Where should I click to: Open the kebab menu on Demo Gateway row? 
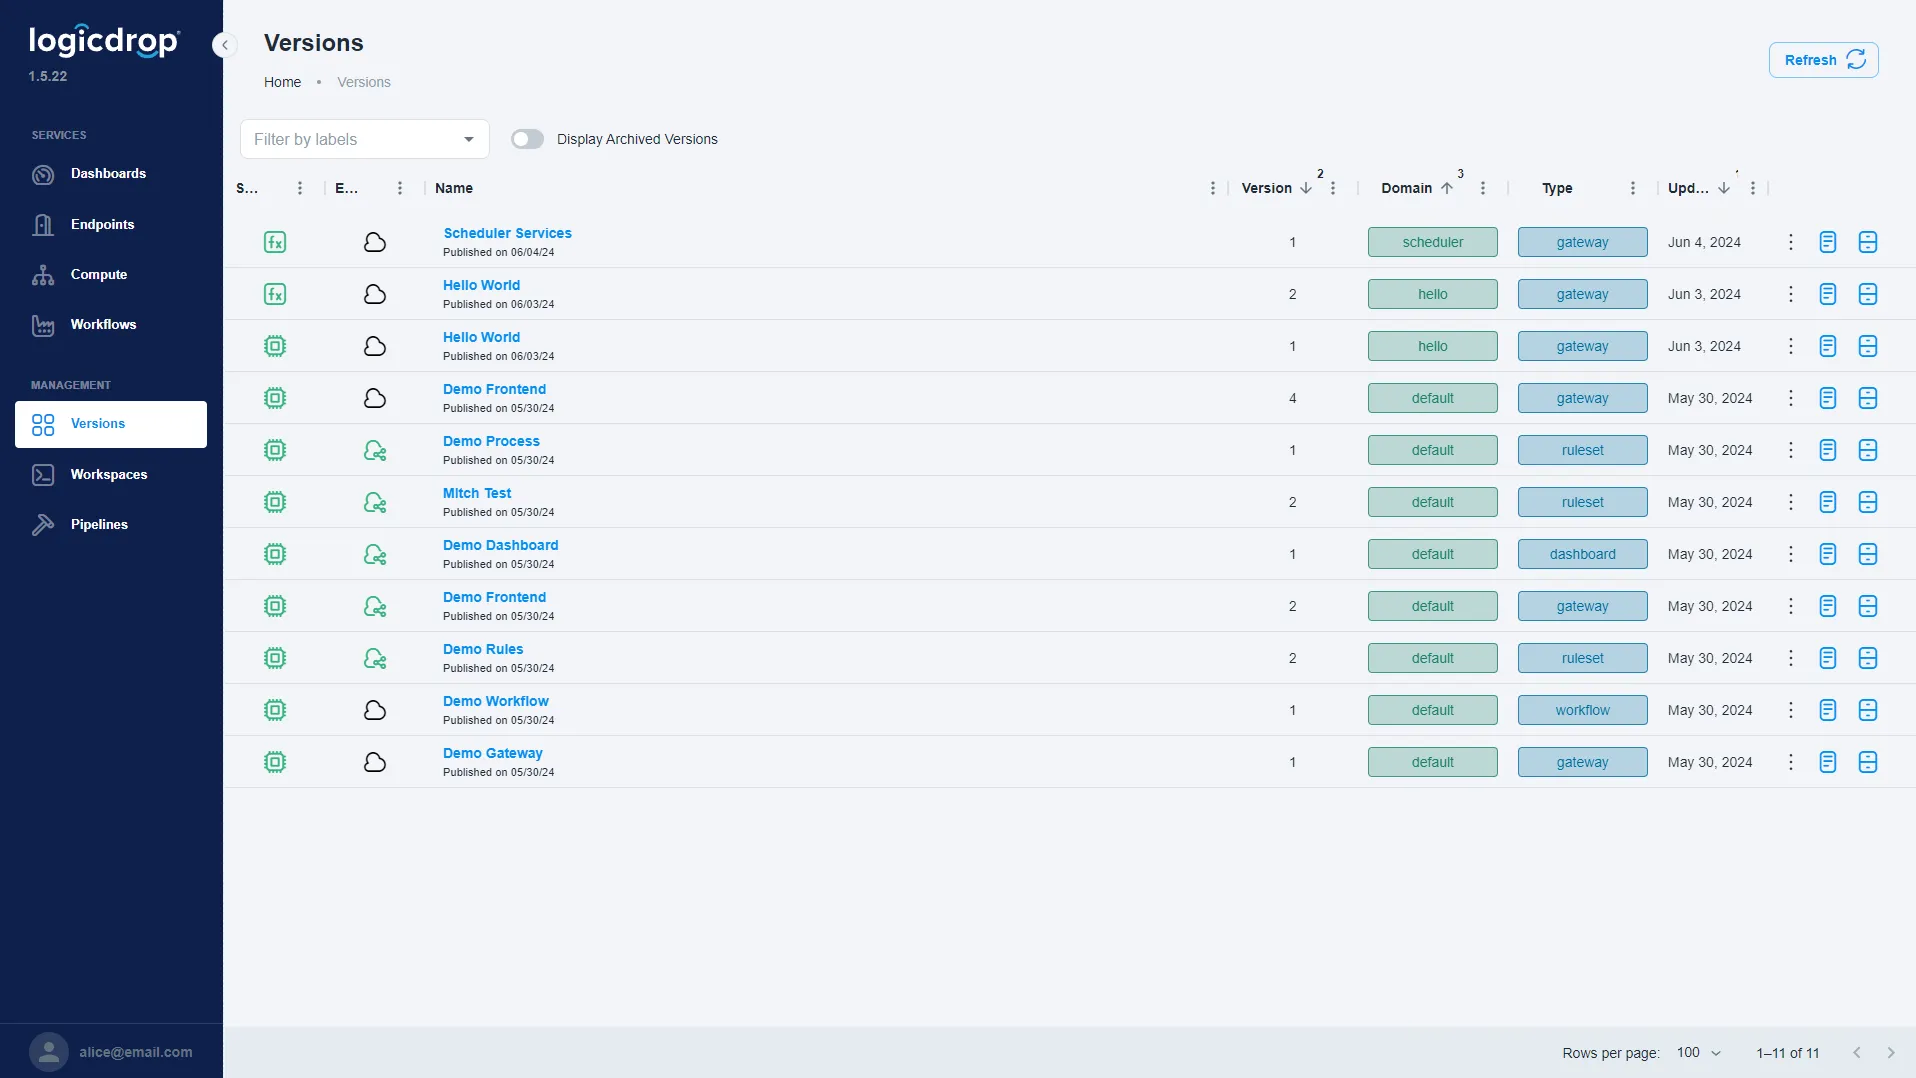pos(1790,762)
